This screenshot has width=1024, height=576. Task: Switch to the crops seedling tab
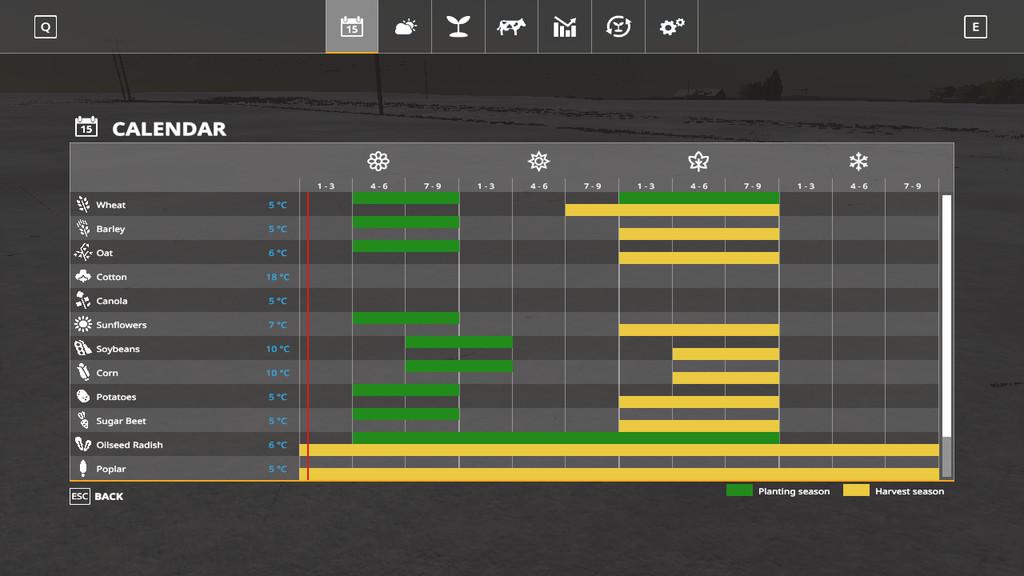[458, 27]
